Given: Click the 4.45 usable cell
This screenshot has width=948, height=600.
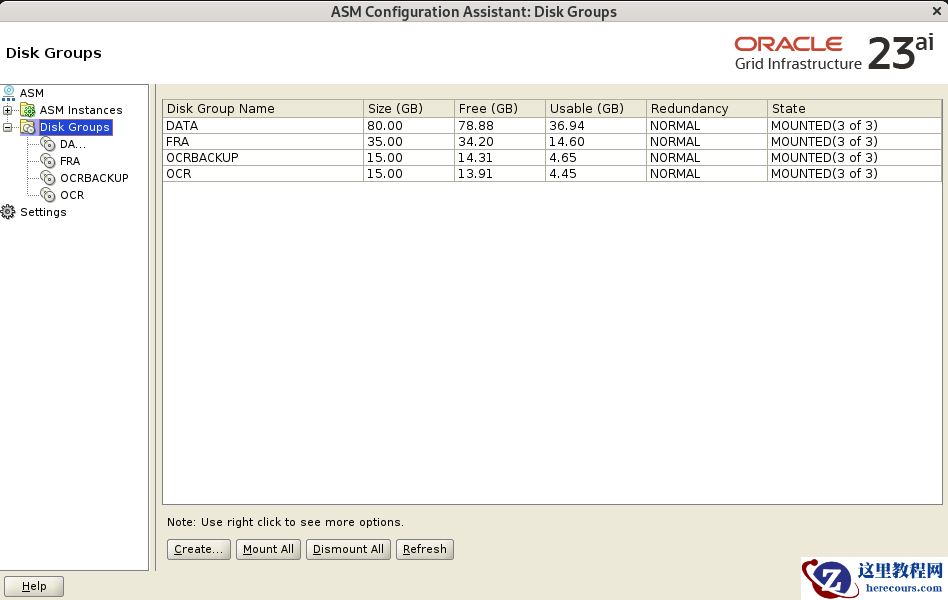Looking at the screenshot, I should pyautogui.click(x=596, y=174).
